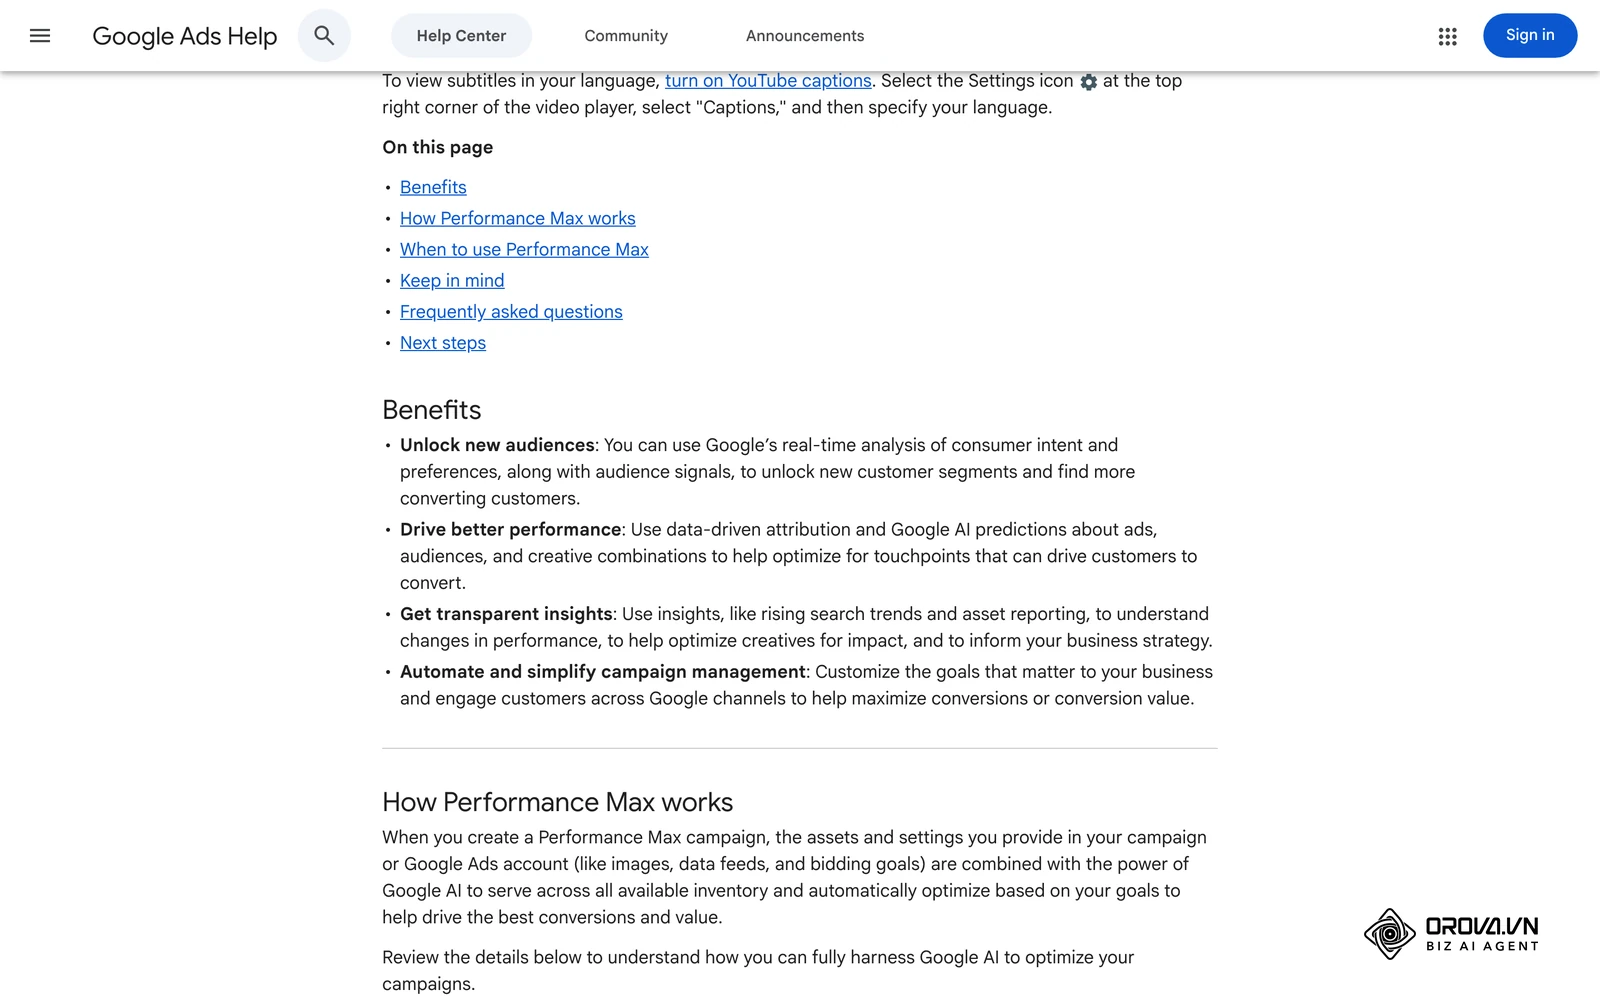Select 'Get transparent insights' bold text

(507, 614)
